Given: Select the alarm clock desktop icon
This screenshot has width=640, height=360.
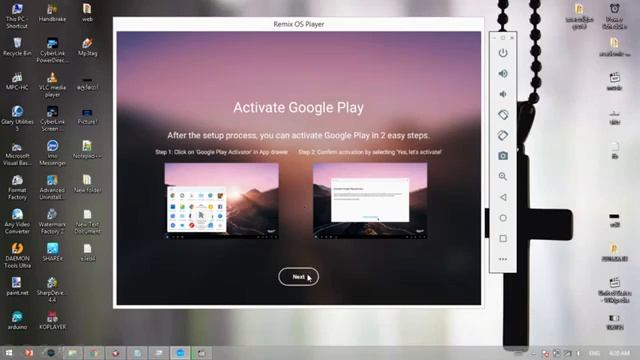Looking at the screenshot, I should pyautogui.click(x=614, y=16).
